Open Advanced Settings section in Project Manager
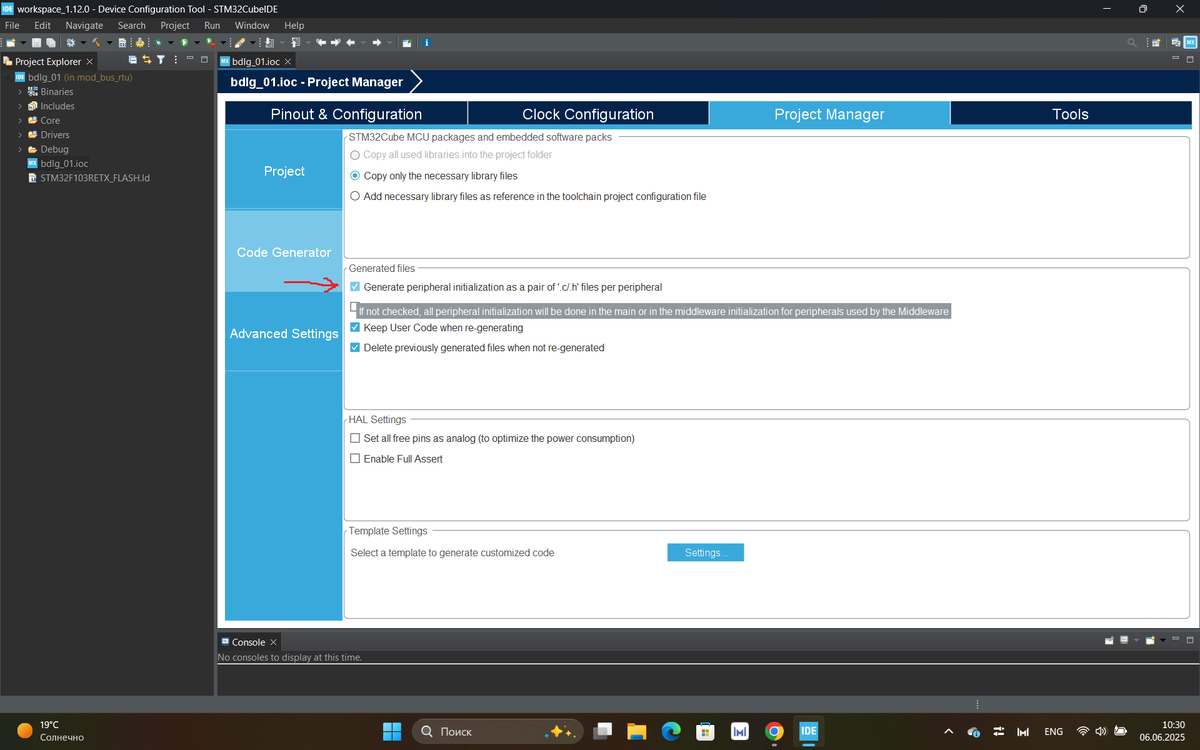1200x750 pixels. click(284, 333)
